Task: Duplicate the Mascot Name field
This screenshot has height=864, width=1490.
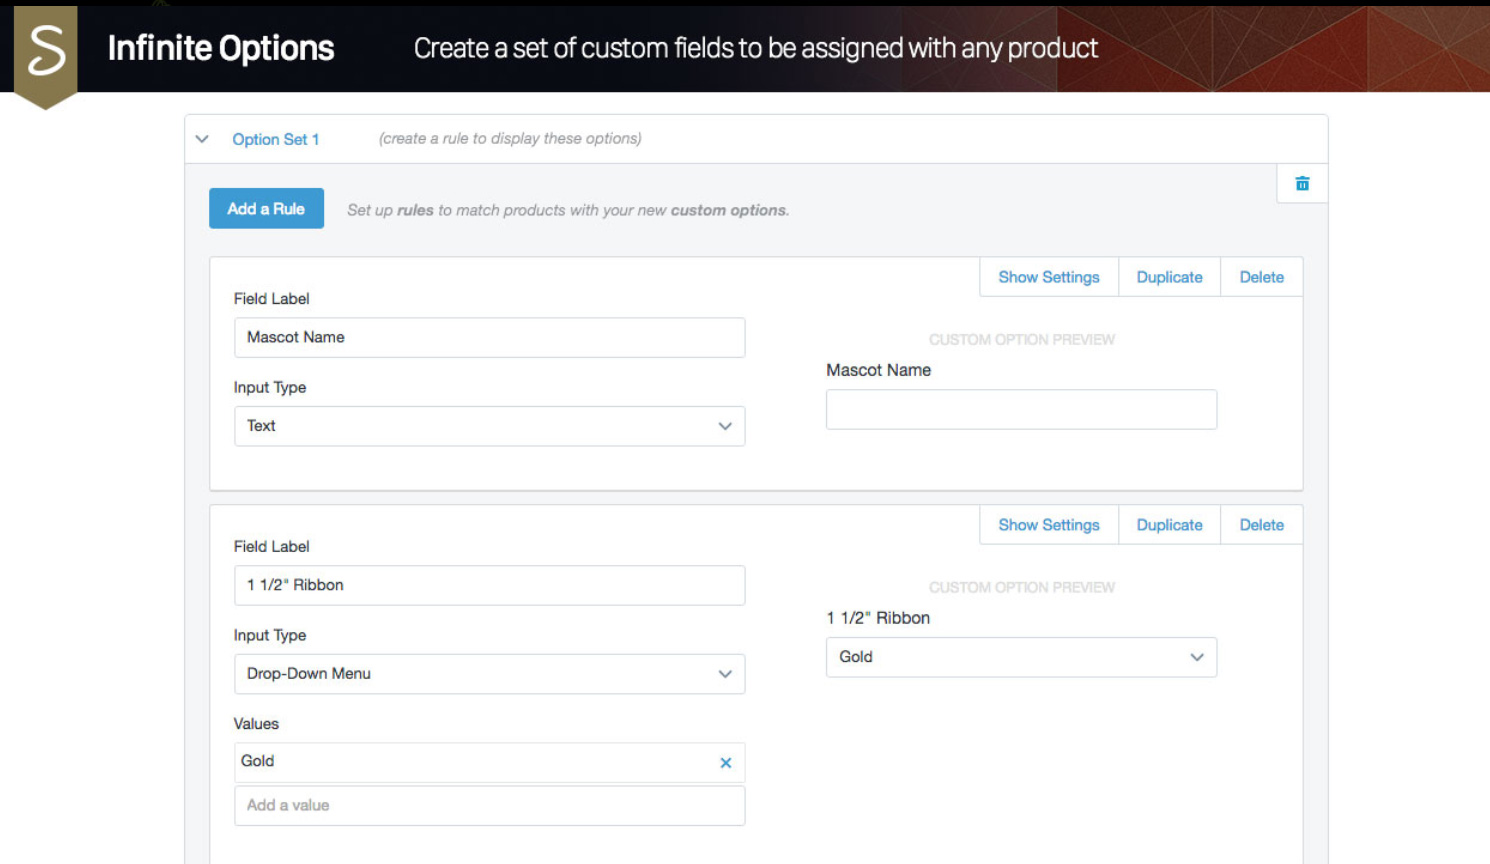Action: point(1169,277)
